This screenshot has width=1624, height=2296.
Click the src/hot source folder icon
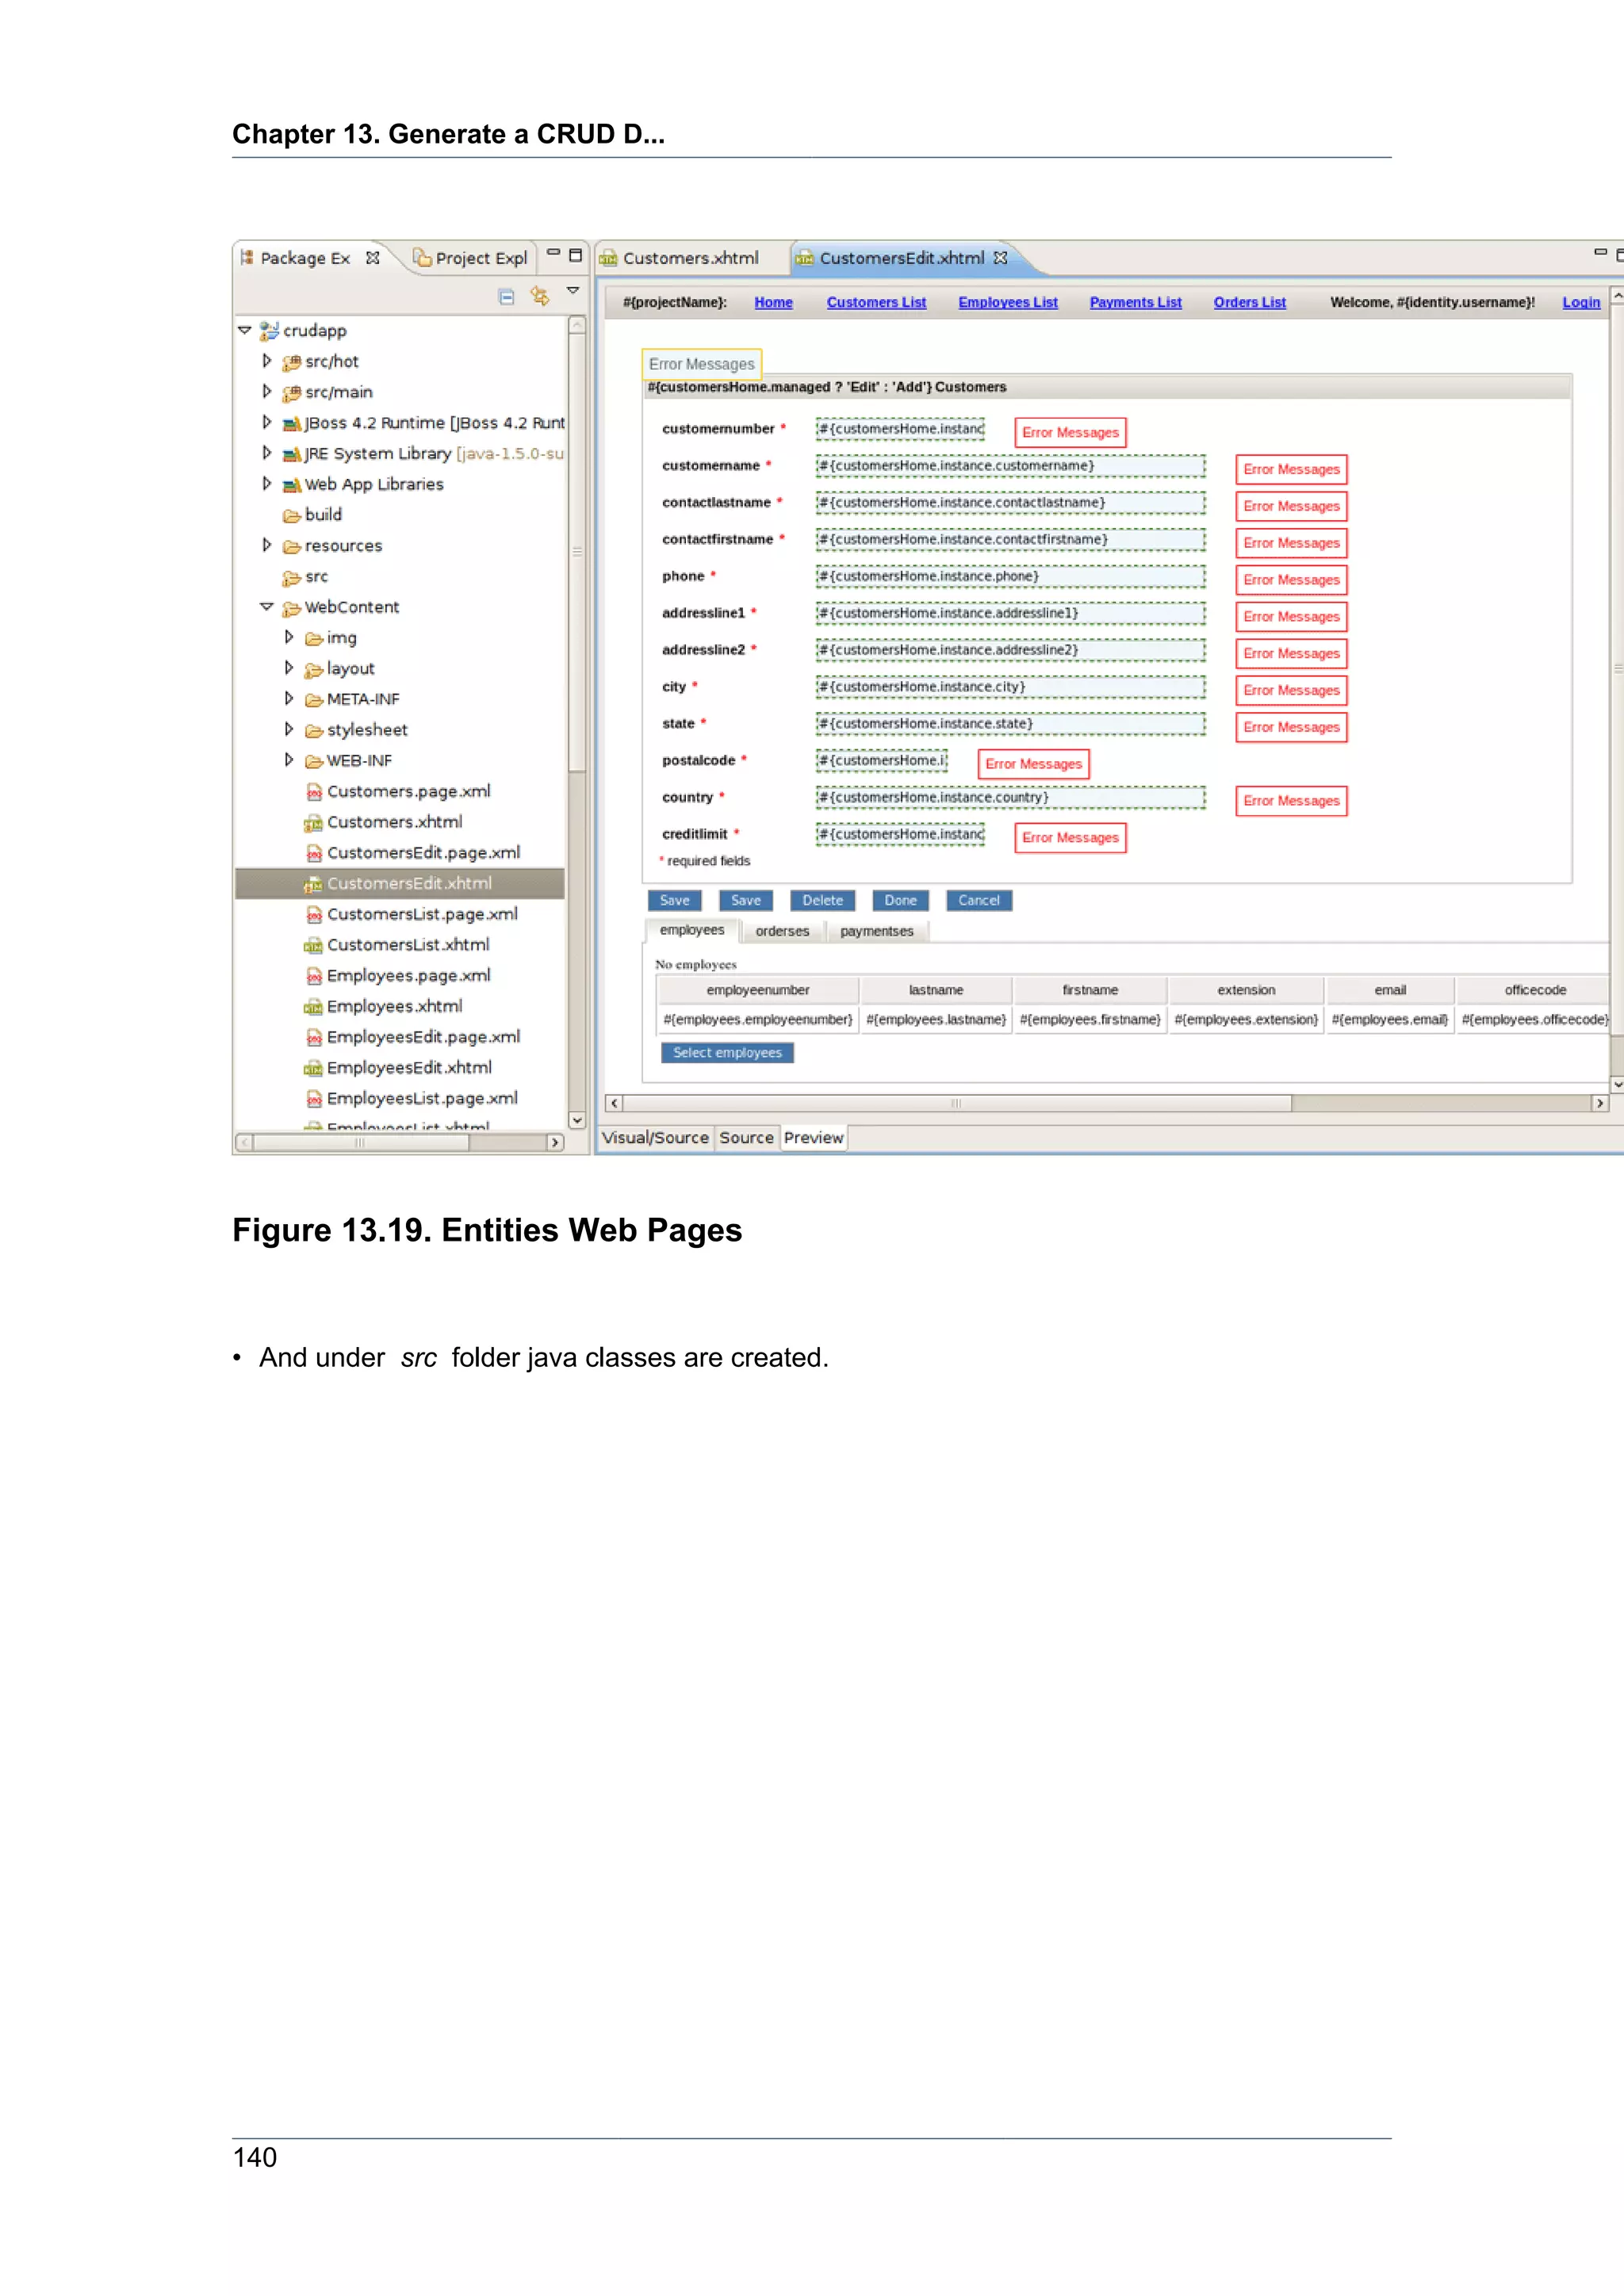[x=291, y=362]
